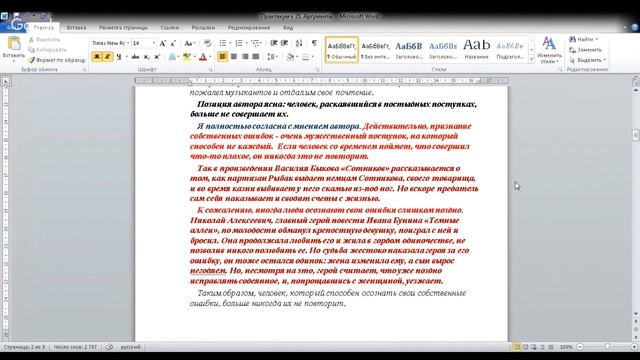
Task: Click the center alignment icon
Action: (234, 57)
